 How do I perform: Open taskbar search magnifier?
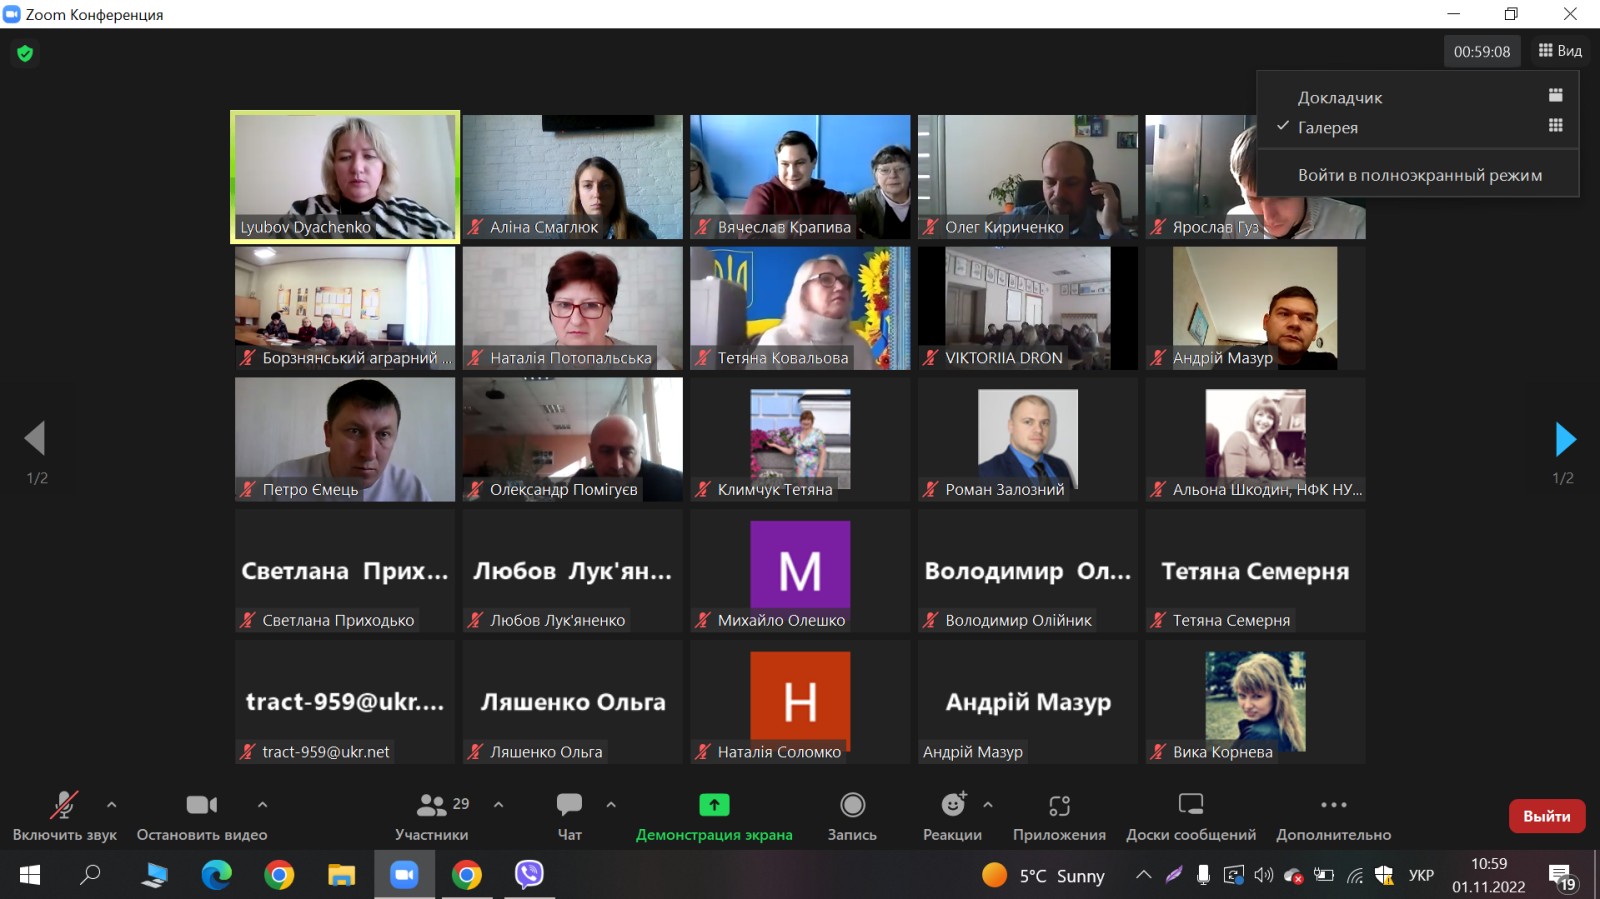tap(91, 875)
